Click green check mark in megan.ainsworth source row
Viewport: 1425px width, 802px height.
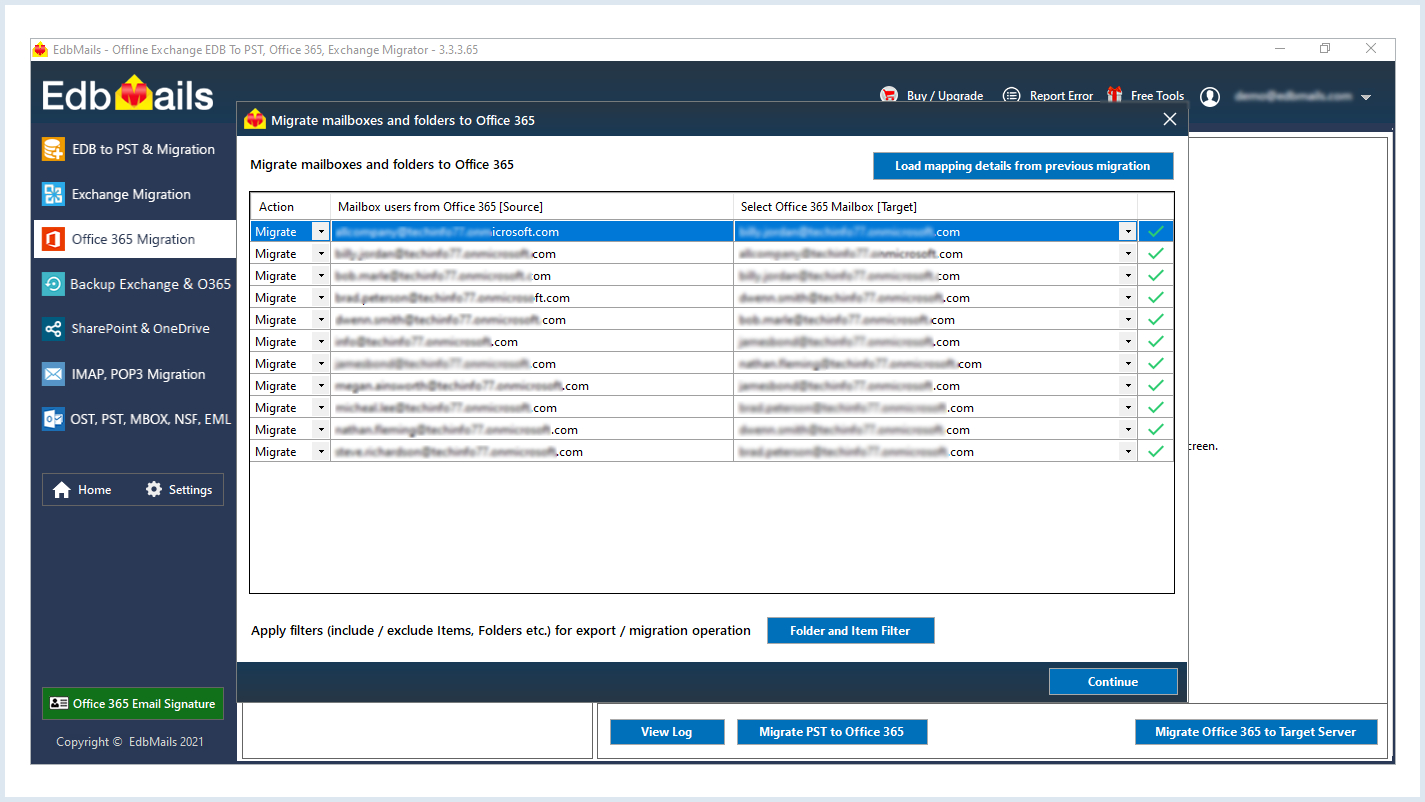(1156, 386)
